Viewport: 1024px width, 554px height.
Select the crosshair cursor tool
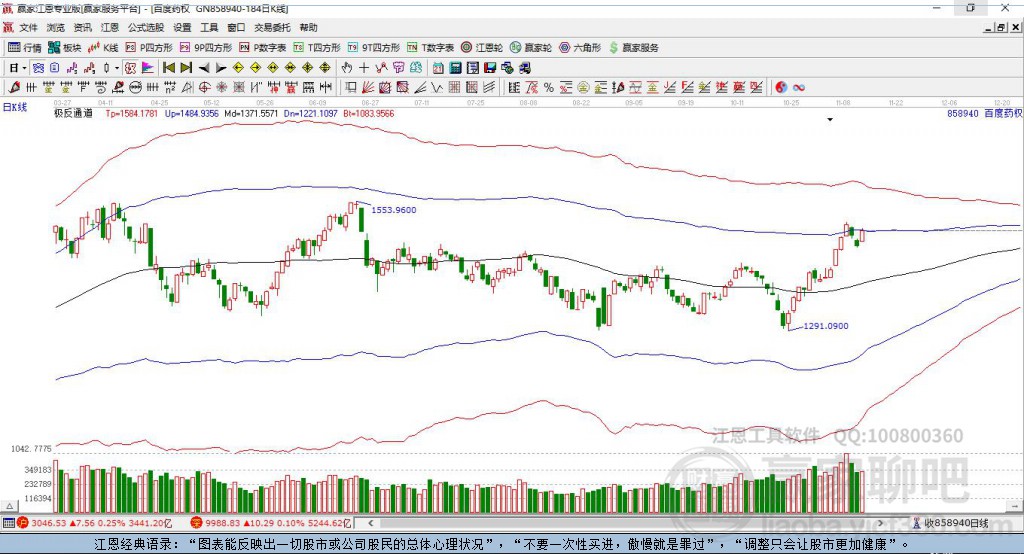pyautogui.click(x=364, y=67)
